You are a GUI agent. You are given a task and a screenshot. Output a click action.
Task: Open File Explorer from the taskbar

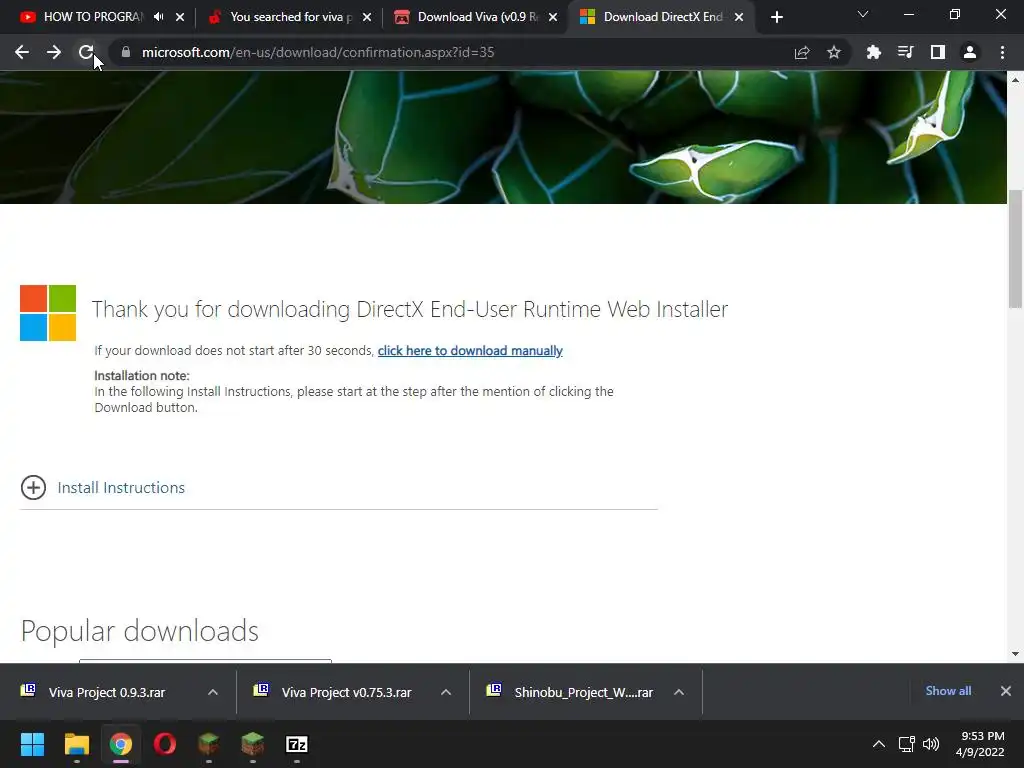[76, 744]
